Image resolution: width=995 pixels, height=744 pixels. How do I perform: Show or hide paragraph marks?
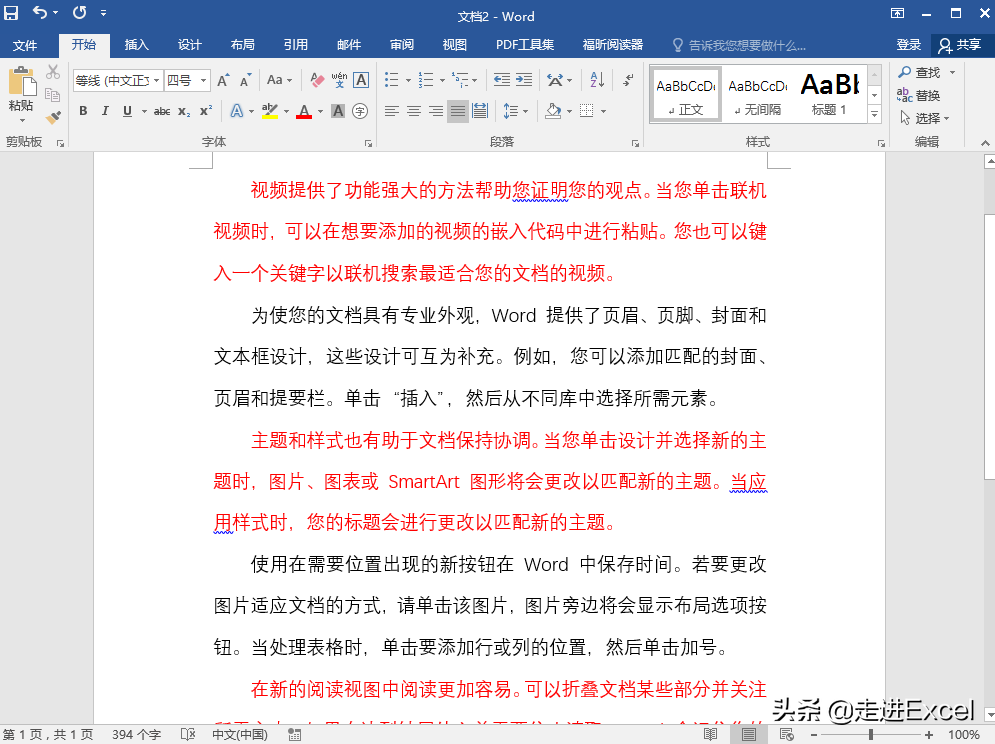[x=628, y=80]
